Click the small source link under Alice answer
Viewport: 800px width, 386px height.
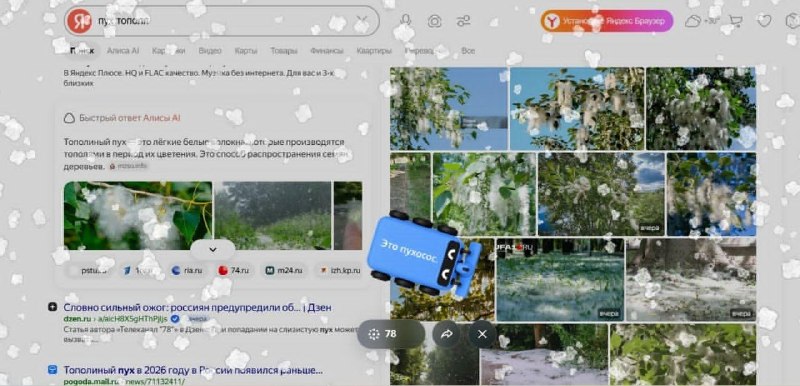128,166
